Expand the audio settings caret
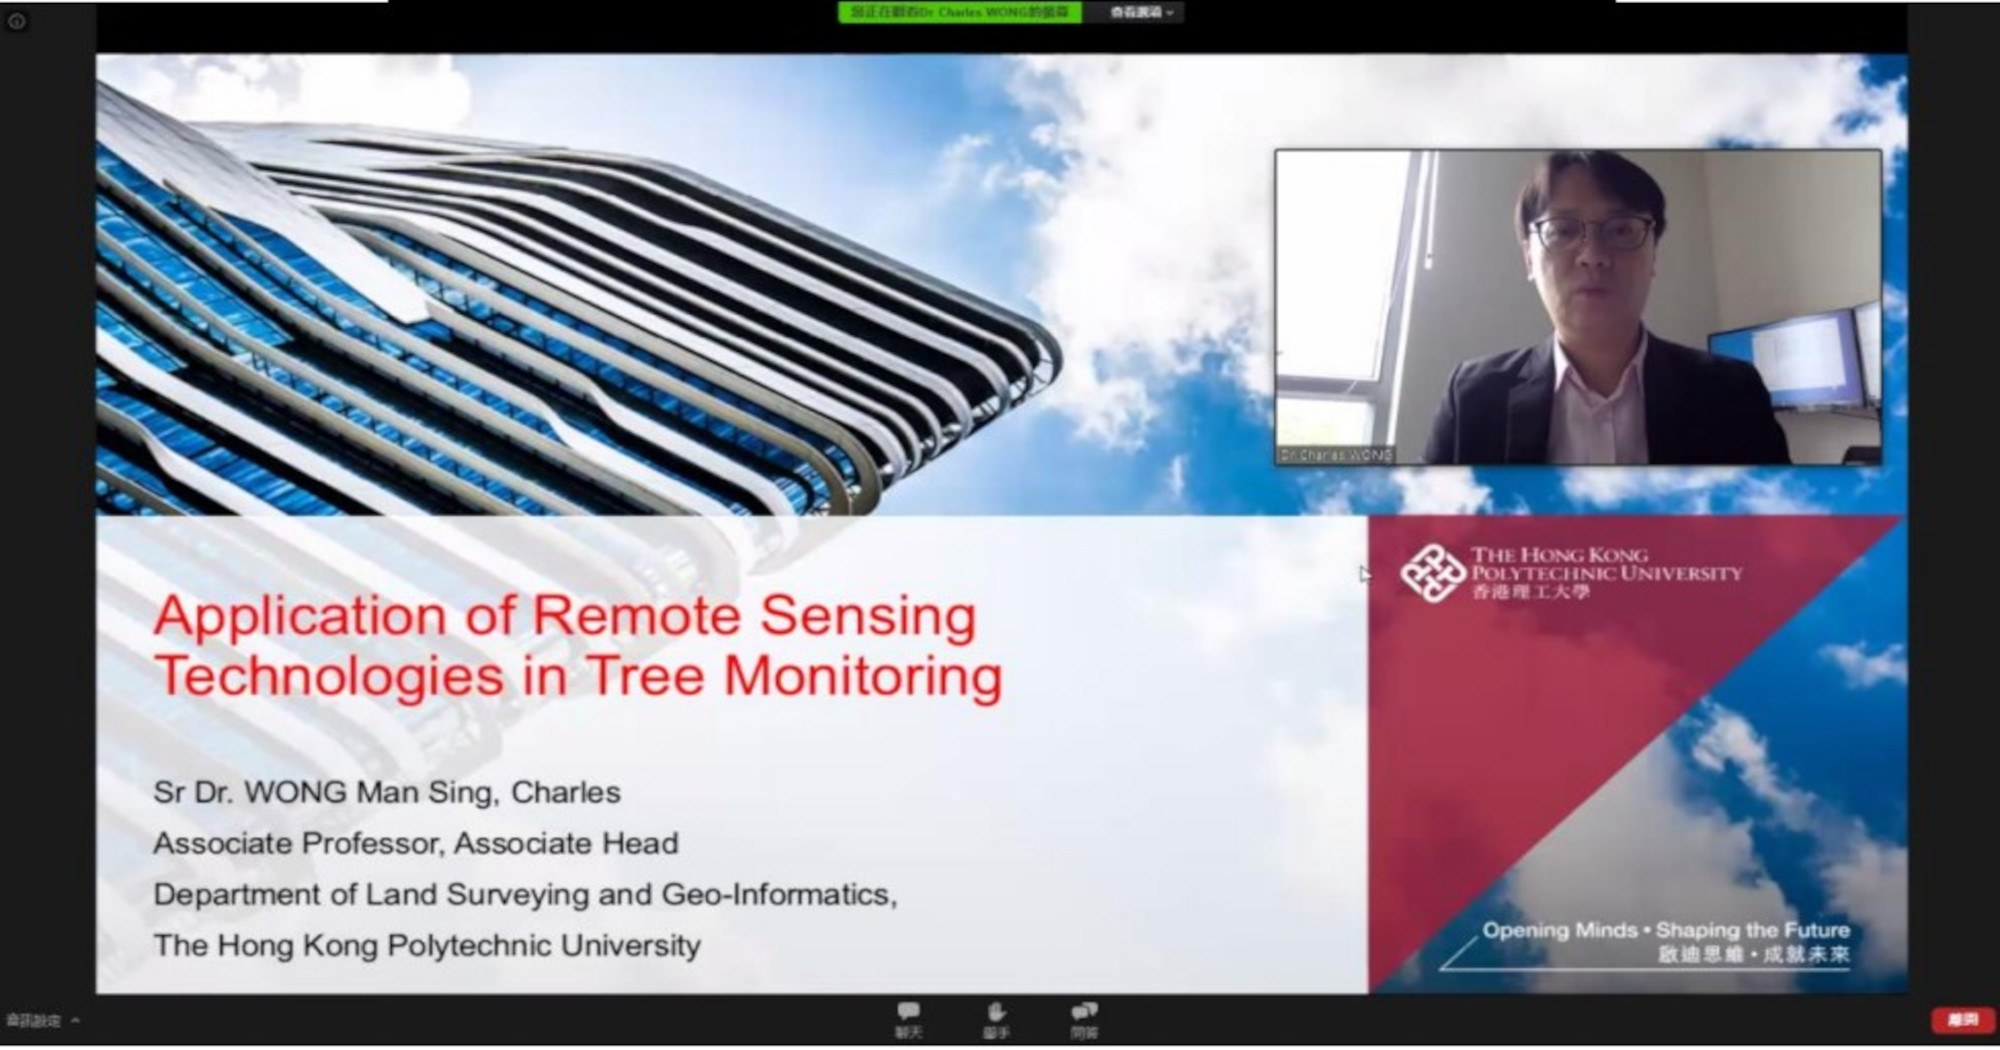This screenshot has height=1050, width=2000. point(75,1020)
